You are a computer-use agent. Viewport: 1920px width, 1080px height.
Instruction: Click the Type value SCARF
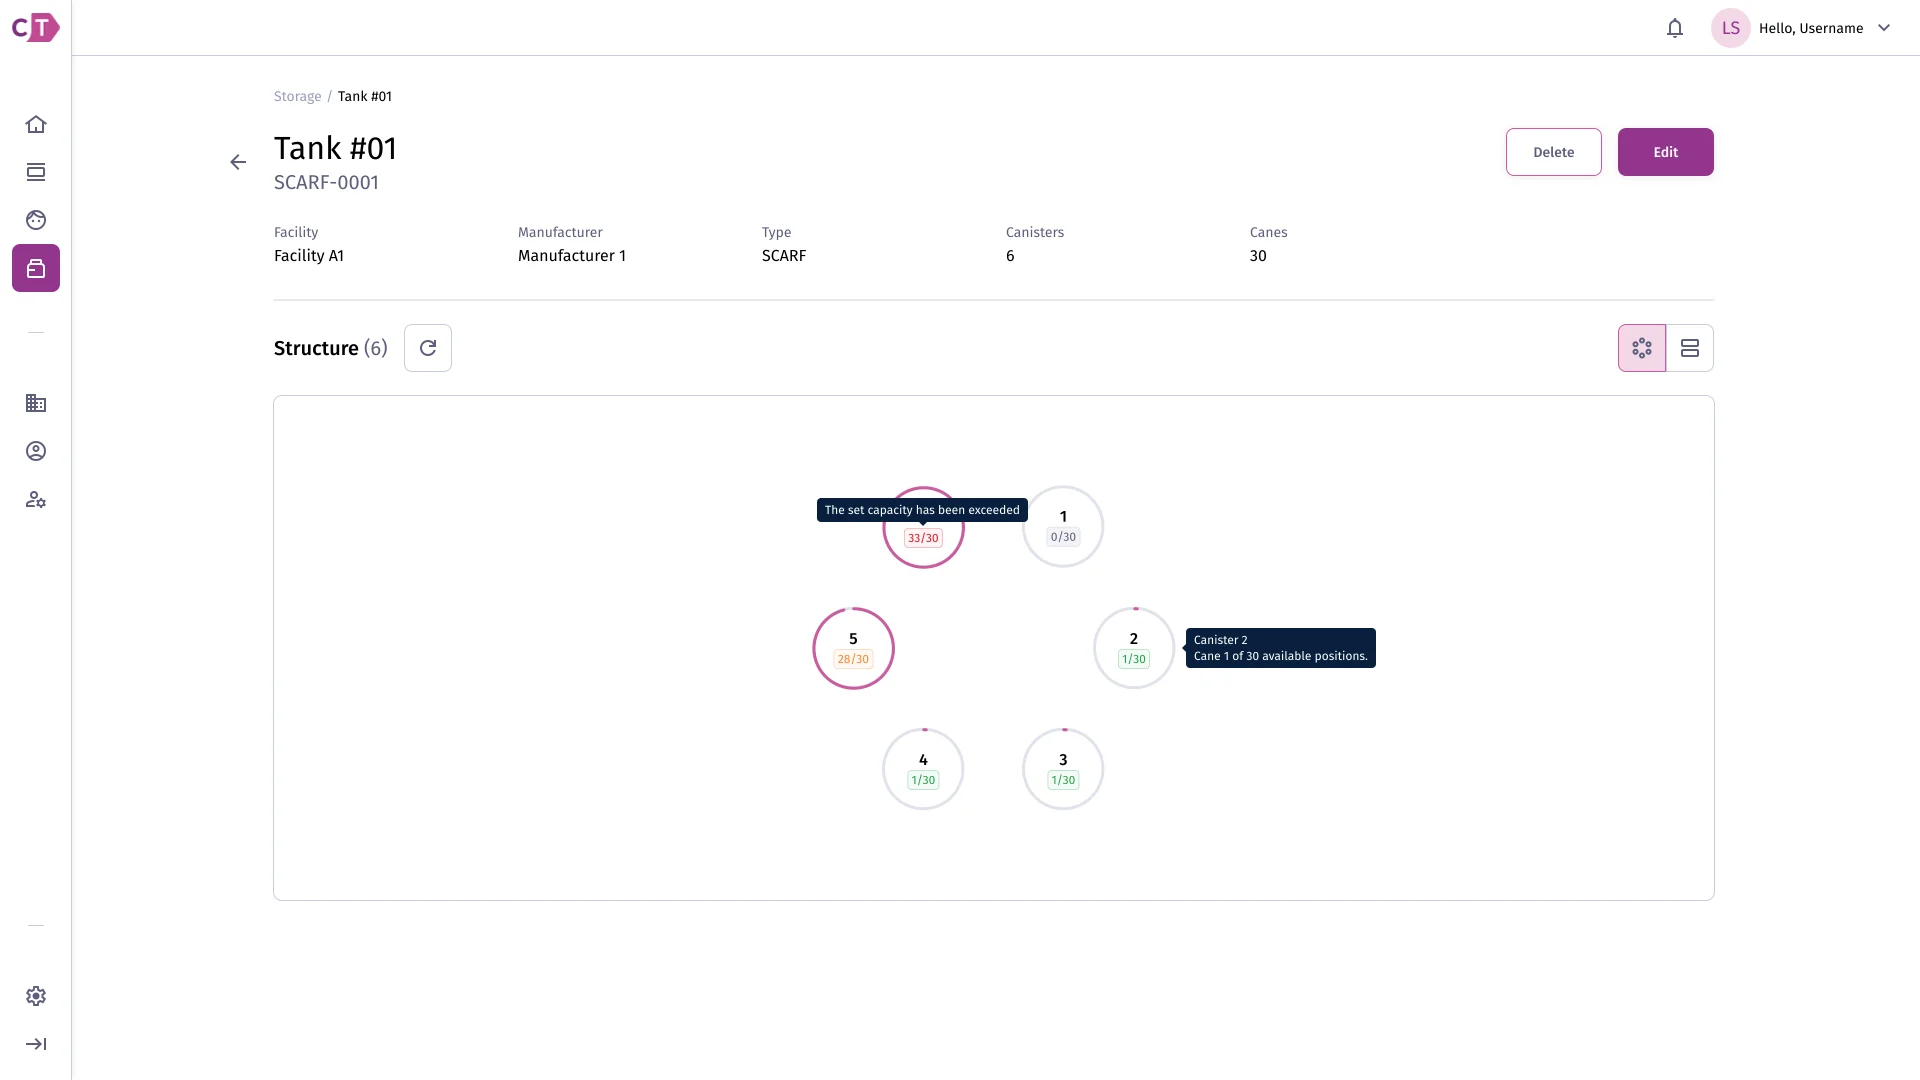pos(784,256)
